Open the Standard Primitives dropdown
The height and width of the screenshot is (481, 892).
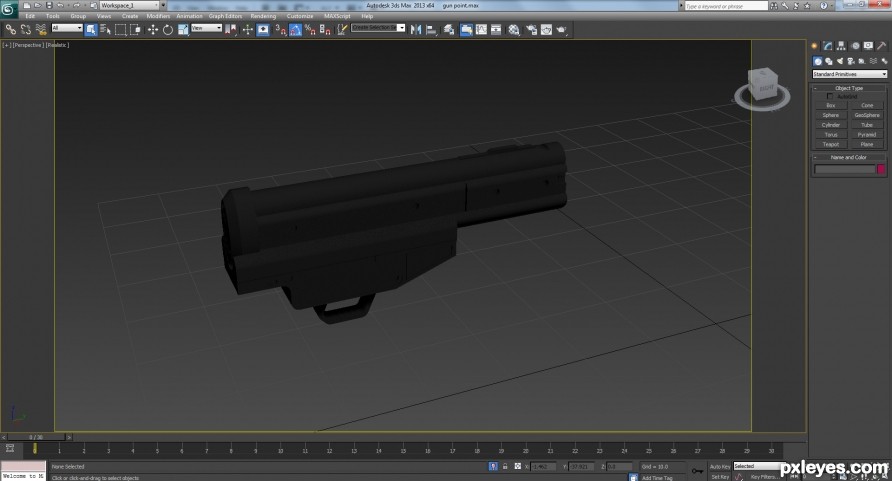click(x=849, y=74)
